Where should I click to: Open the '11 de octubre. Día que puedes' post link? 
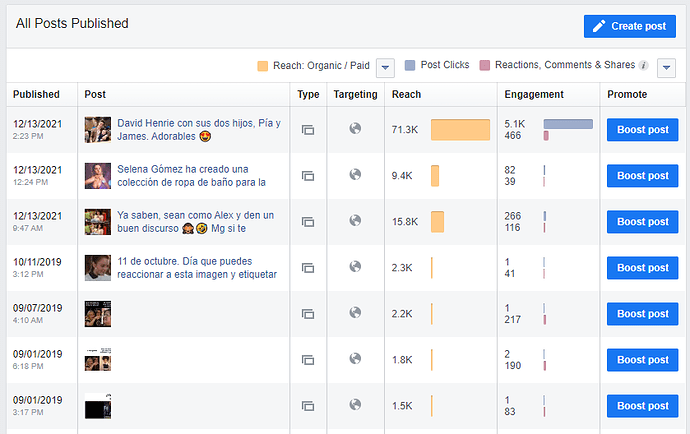pyautogui.click(x=197, y=268)
